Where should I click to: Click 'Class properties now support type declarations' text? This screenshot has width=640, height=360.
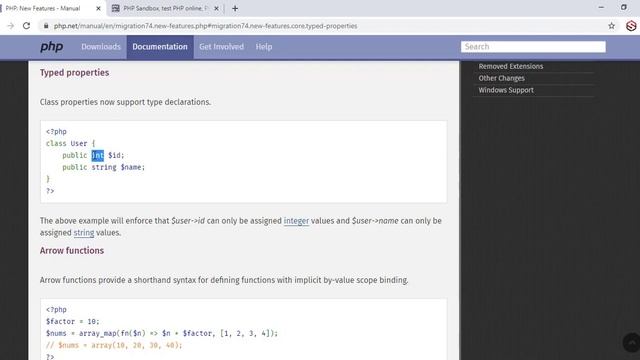tap(125, 102)
